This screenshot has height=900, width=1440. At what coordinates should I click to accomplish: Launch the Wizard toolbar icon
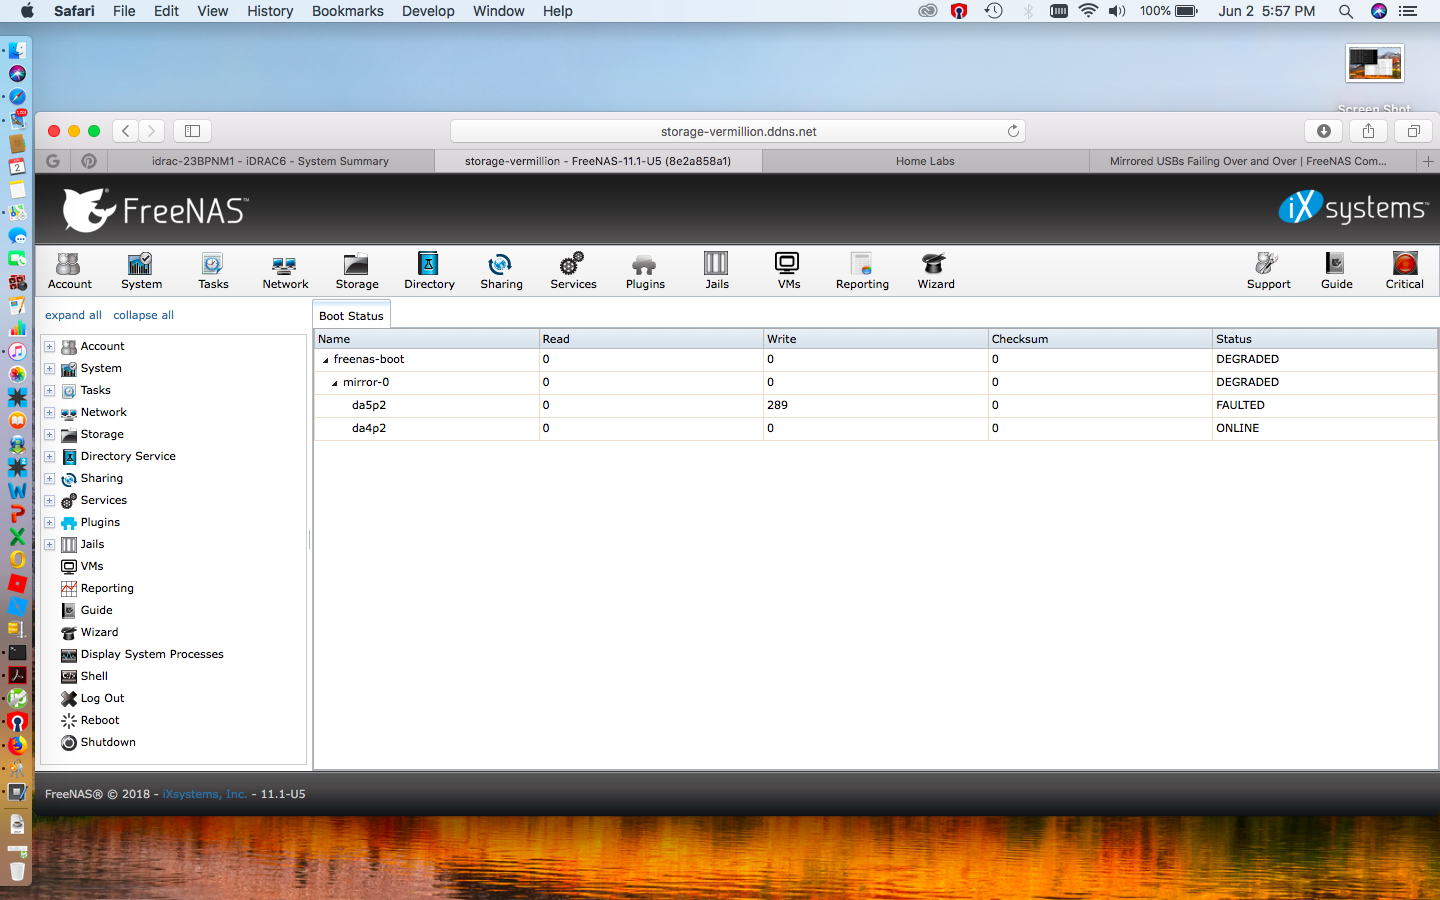pos(936,271)
